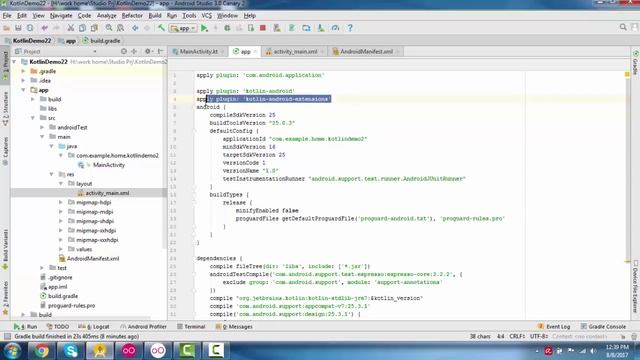Open the Gradle Console panel
Viewport: 640px width, 360px height.
point(603,327)
